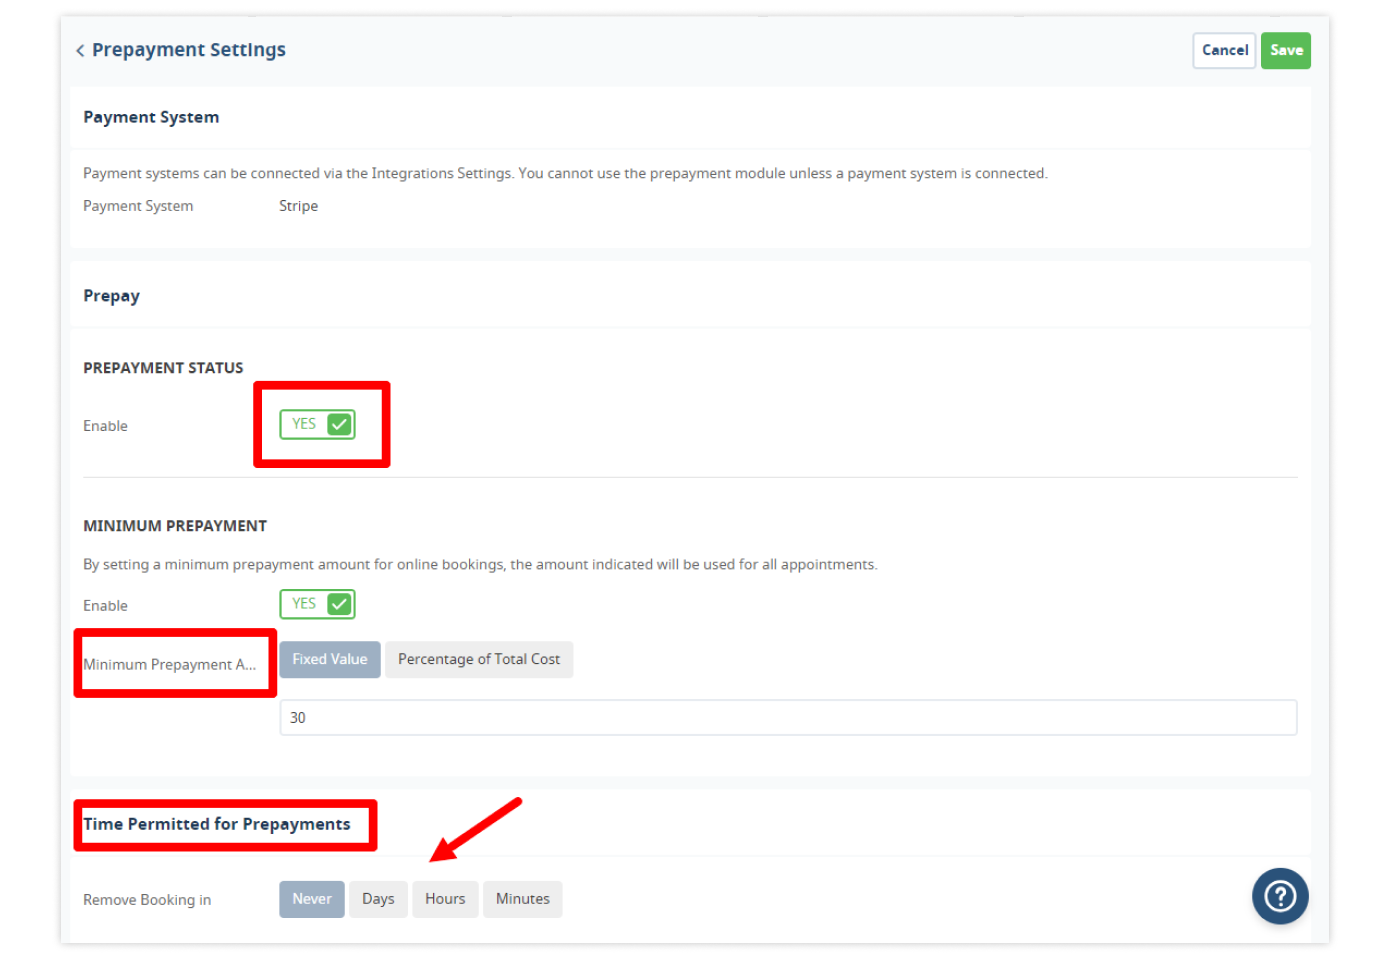Screen dimensions: 1390x960
Task: Choose Never for Remove Booking in
Action: click(x=312, y=899)
